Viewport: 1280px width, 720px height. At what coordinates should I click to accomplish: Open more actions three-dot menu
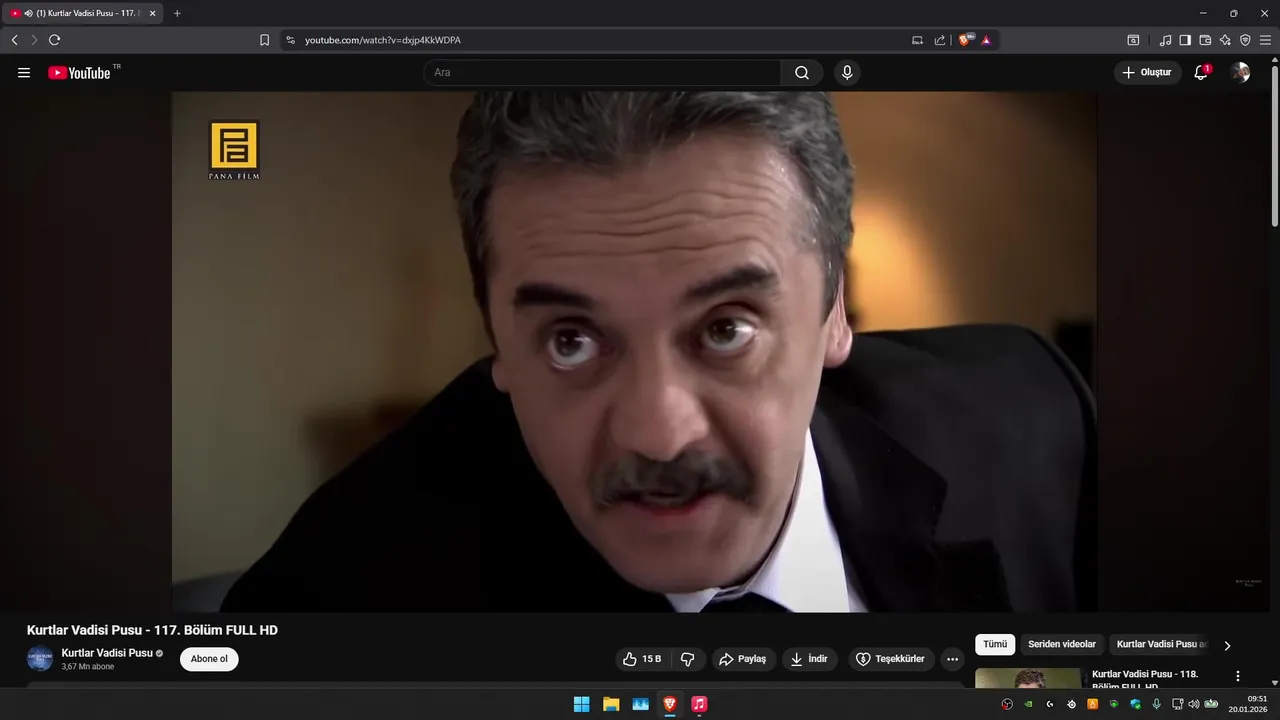click(x=952, y=659)
